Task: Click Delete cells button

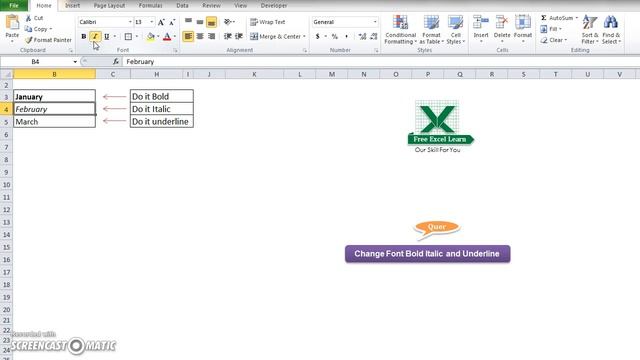Action: pyautogui.click(x=502, y=29)
